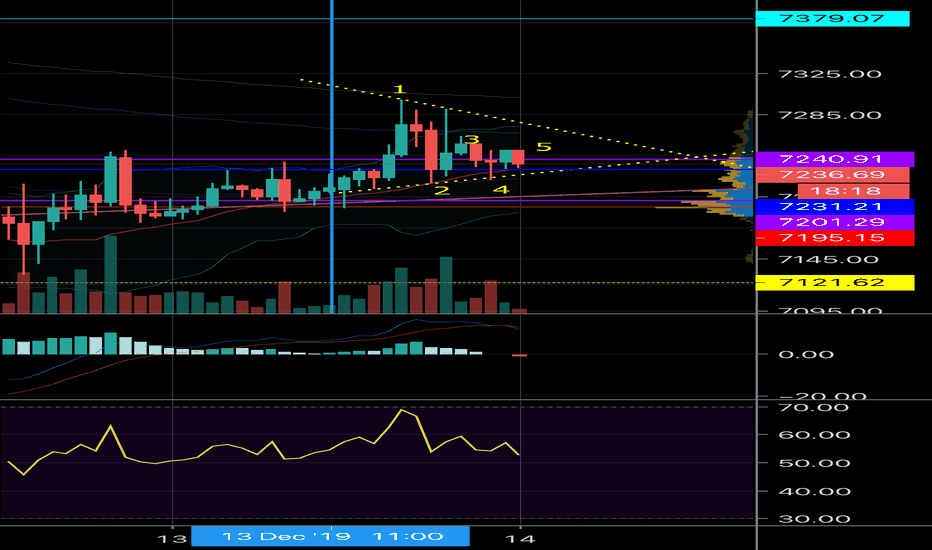Click the 18:18 countdown timer label
Screen dimensions: 932x550
pyautogui.click(x=853, y=191)
